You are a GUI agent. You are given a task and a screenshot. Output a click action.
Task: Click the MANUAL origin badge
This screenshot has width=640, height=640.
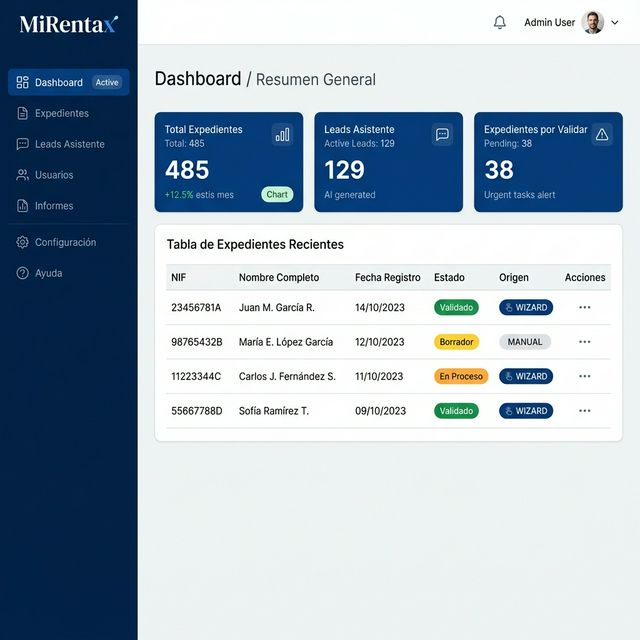point(525,342)
